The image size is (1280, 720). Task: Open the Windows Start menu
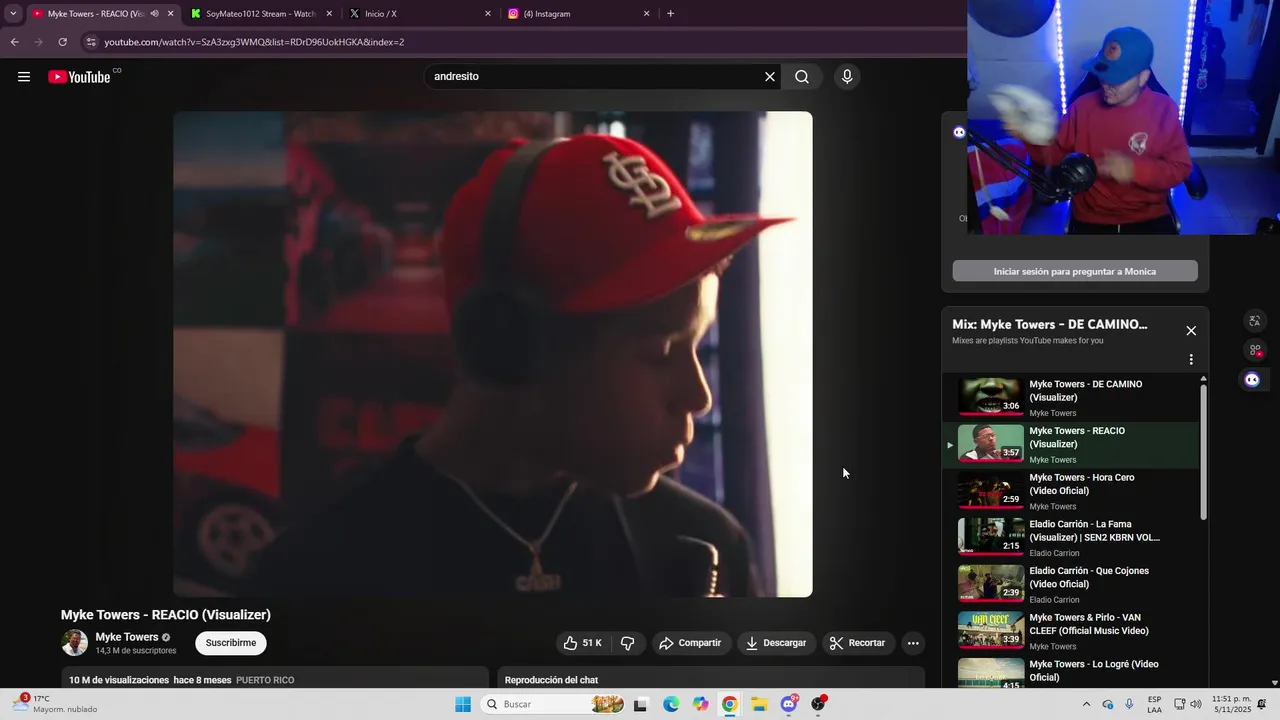(463, 704)
